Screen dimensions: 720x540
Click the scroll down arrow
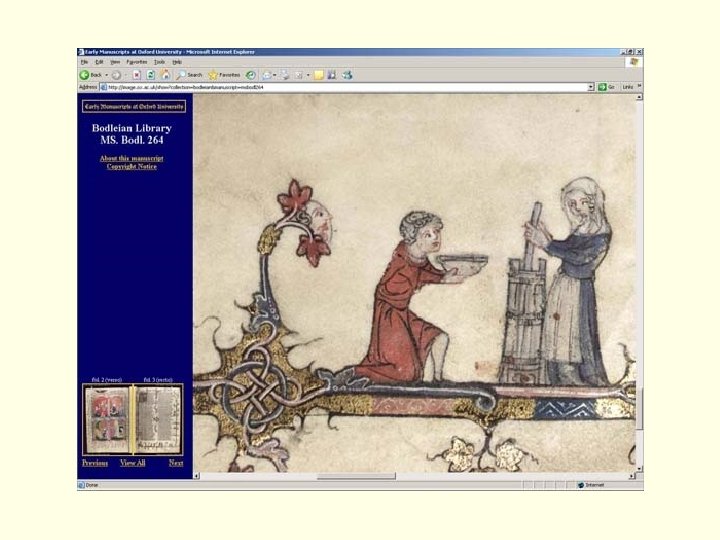click(x=640, y=469)
